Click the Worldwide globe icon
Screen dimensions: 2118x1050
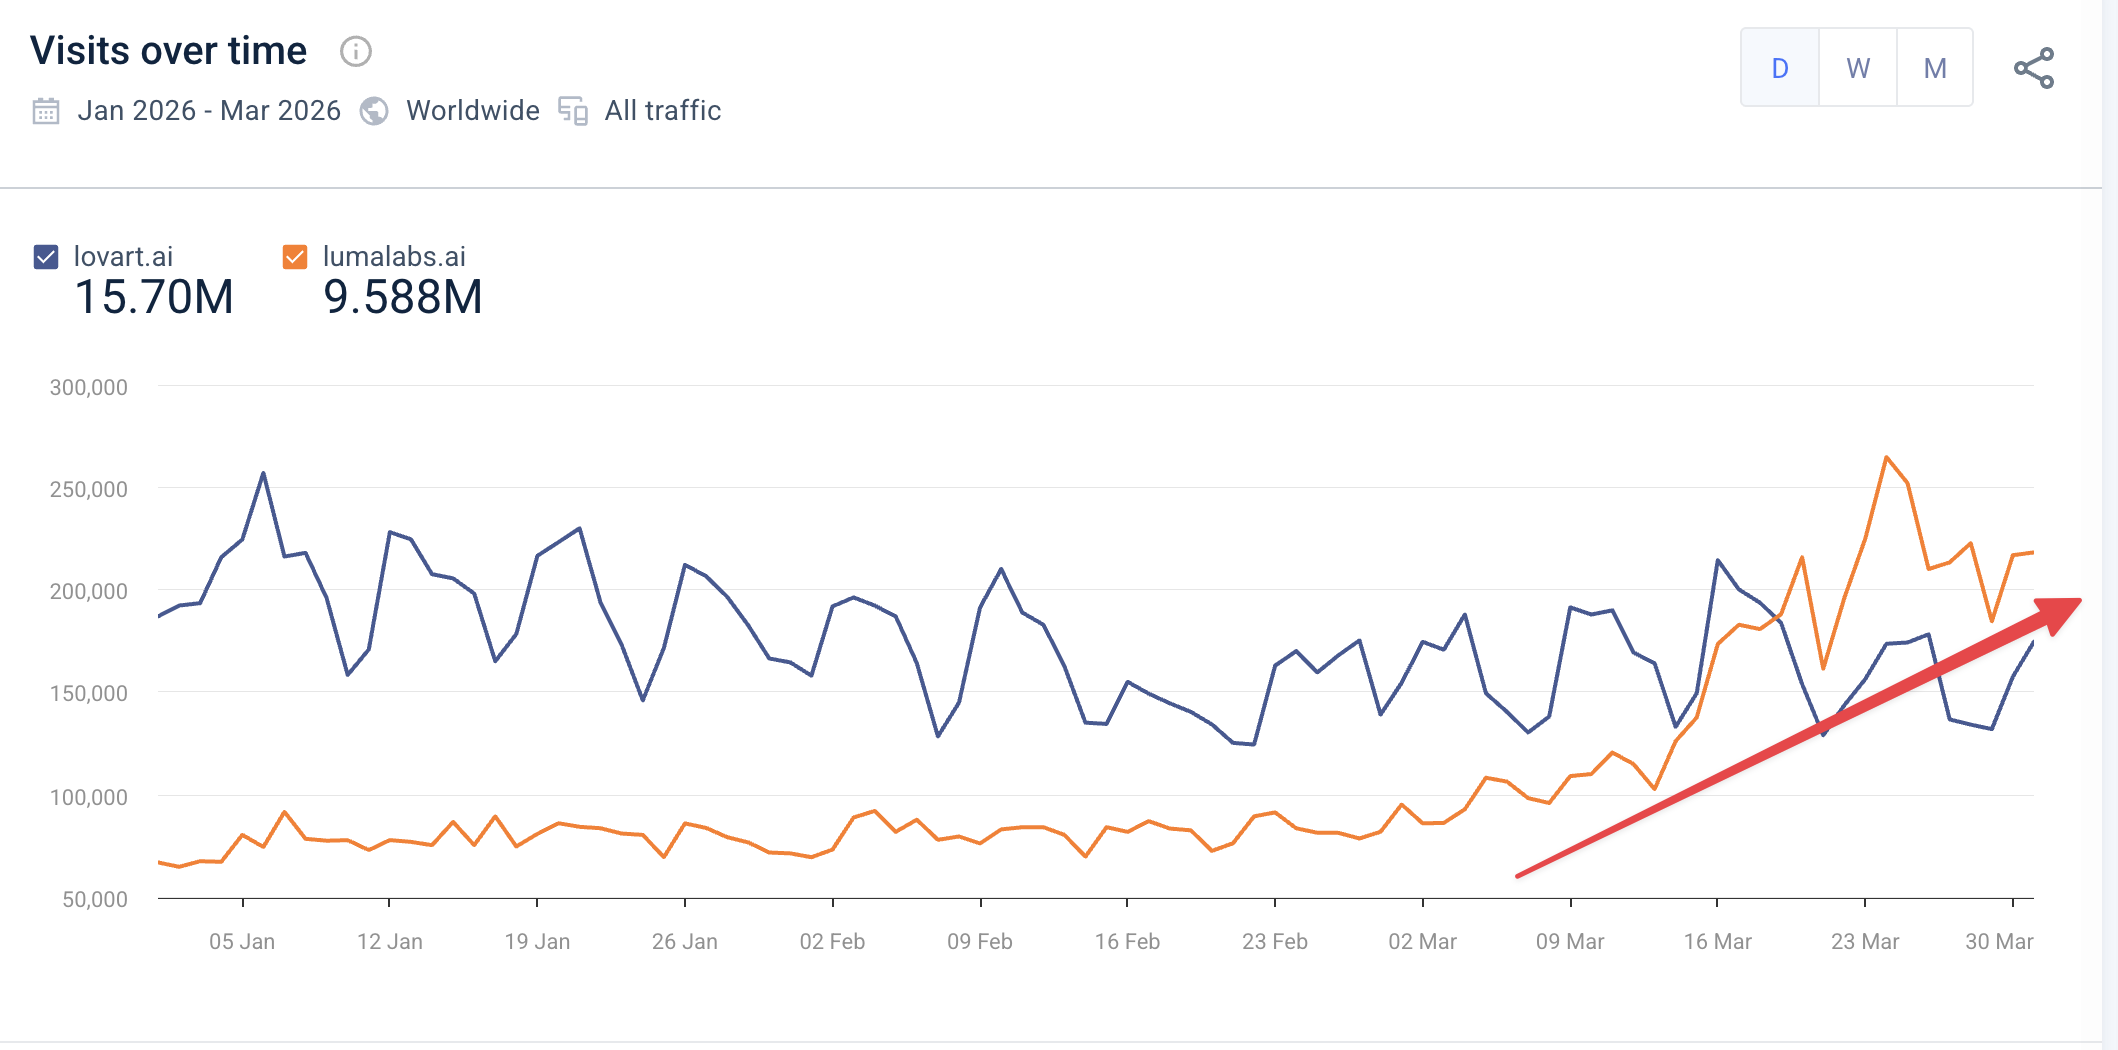point(374,110)
